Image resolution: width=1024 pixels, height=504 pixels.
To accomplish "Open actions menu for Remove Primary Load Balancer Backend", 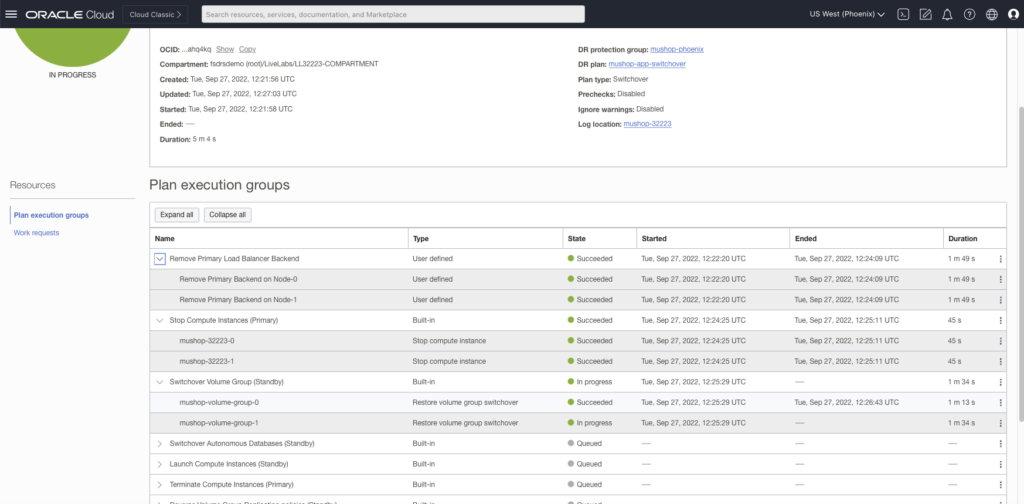I will (x=999, y=259).
